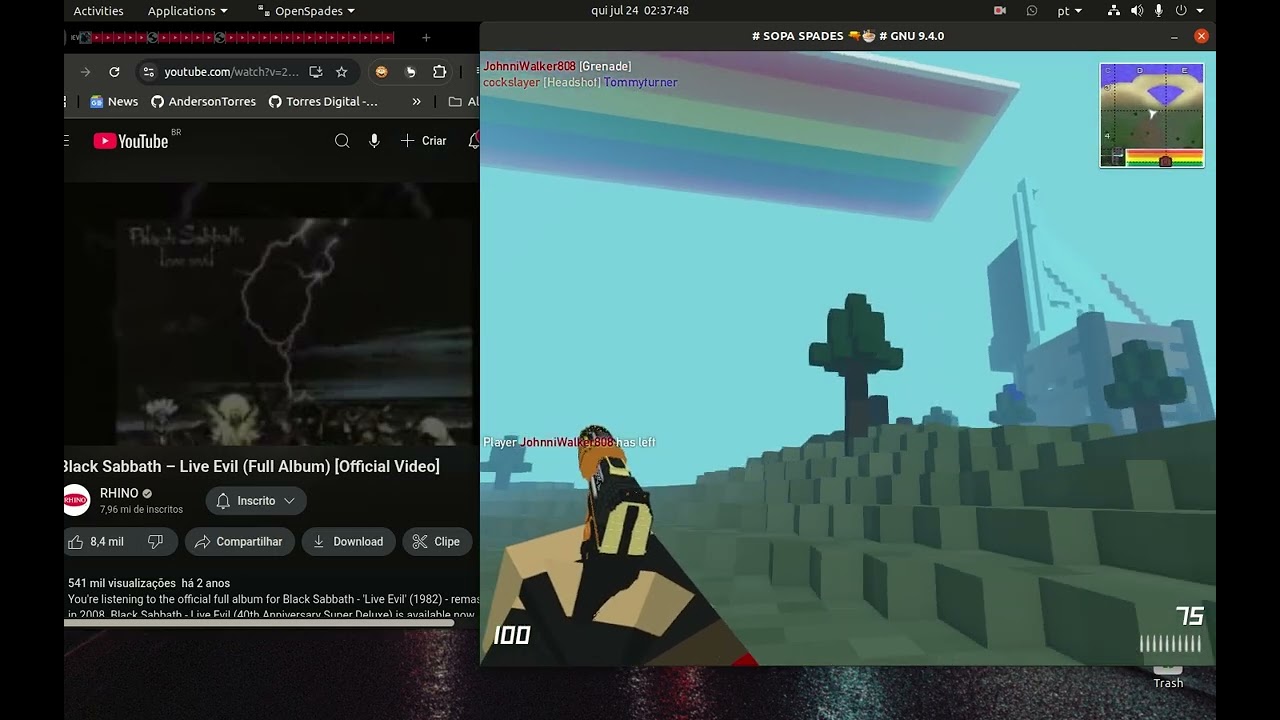
Task: Open the Trash desktop icon
Action: pyautogui.click(x=1168, y=676)
